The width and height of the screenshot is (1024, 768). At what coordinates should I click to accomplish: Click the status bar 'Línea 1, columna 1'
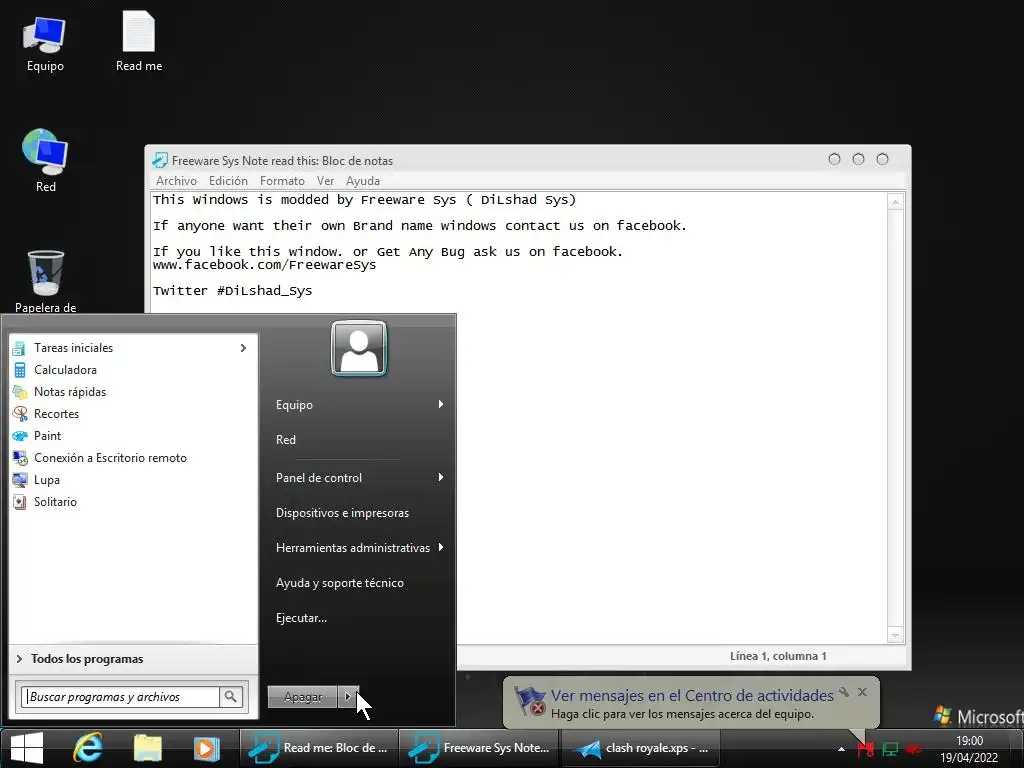[778, 656]
